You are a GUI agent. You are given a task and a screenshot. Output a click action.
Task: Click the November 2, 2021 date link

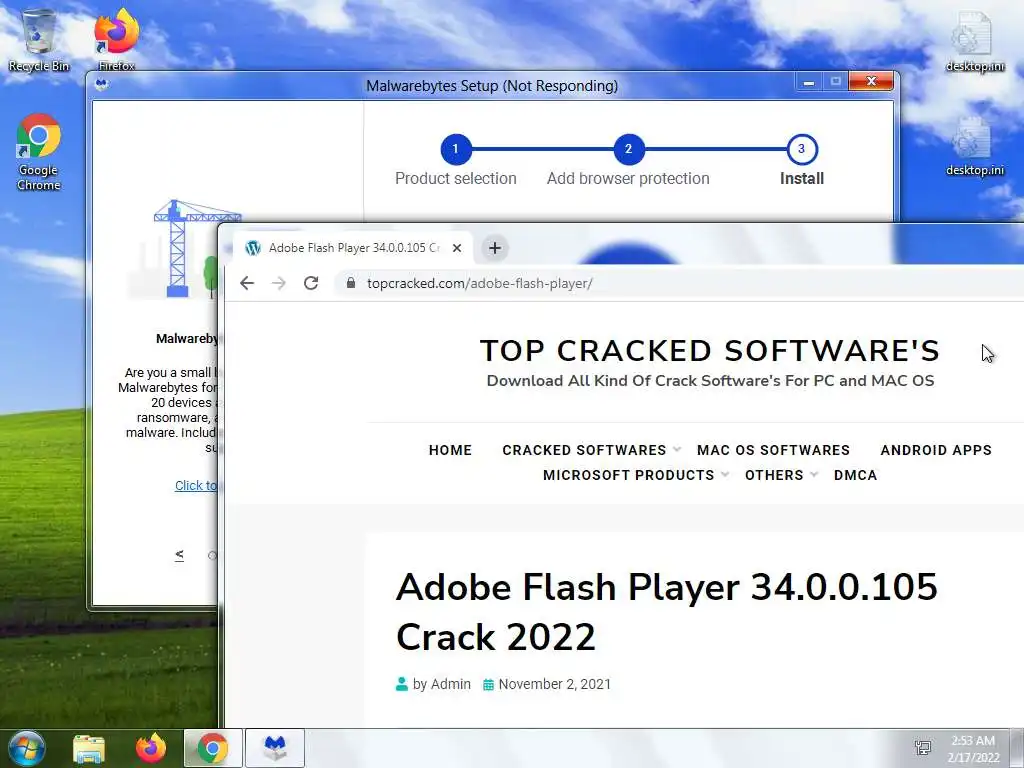tap(554, 684)
